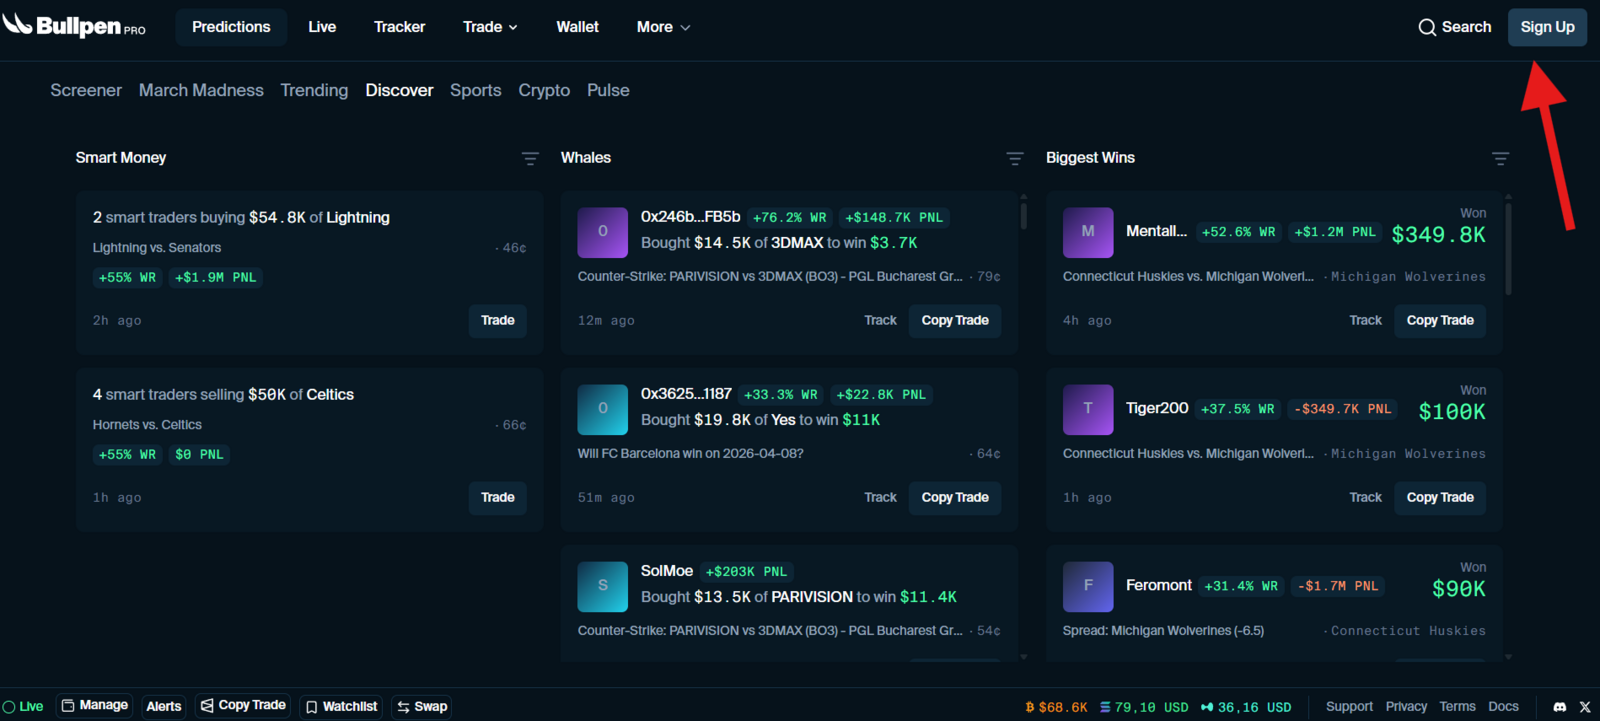This screenshot has height=721, width=1600.
Task: Open Copy Trade in the bottom bar
Action: click(x=243, y=706)
